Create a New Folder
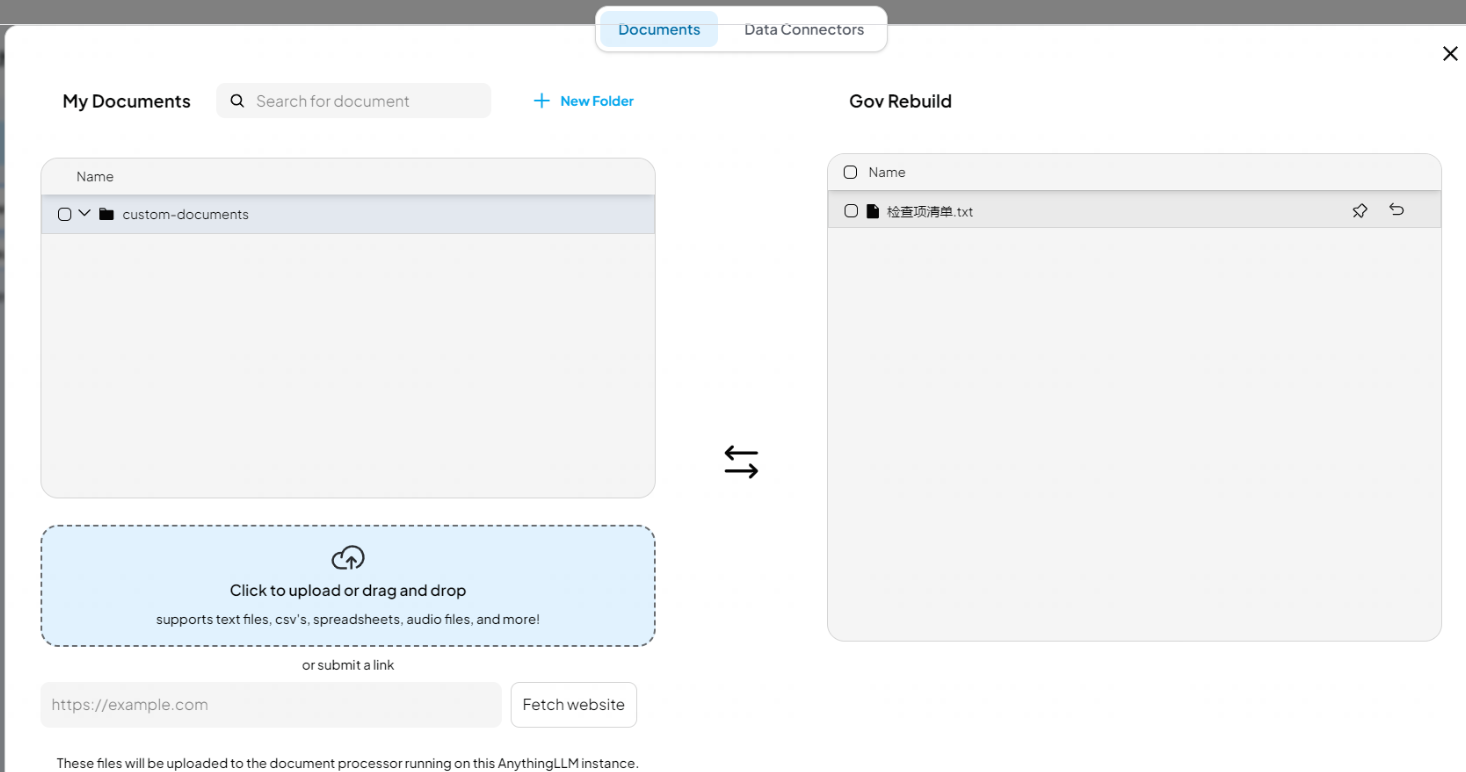Viewport: 1466px width, 772px height. pos(584,101)
